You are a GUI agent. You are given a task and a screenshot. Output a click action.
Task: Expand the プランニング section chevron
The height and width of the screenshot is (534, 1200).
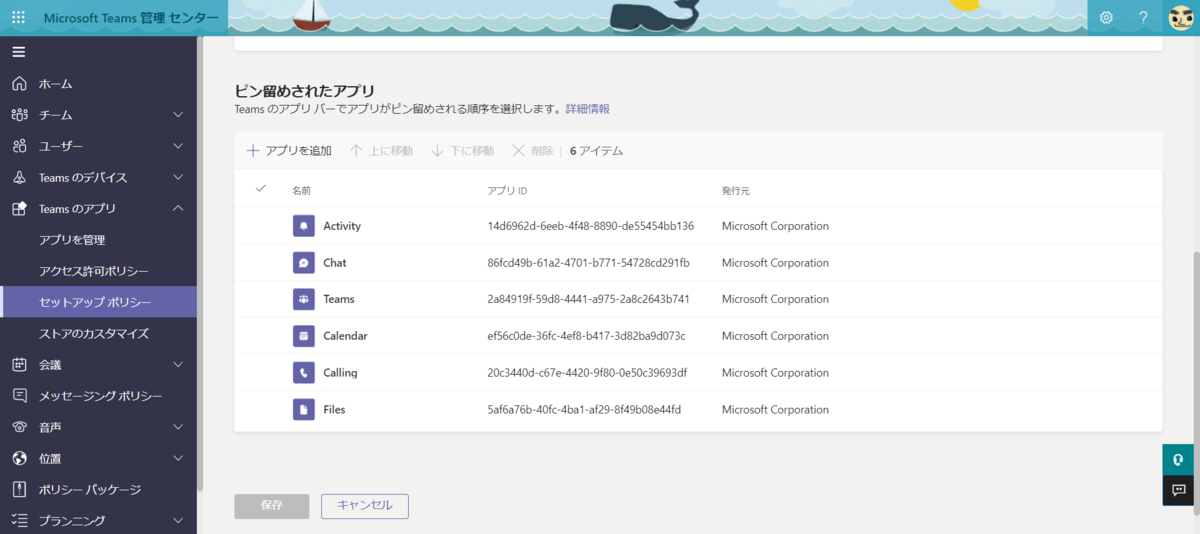[178, 520]
